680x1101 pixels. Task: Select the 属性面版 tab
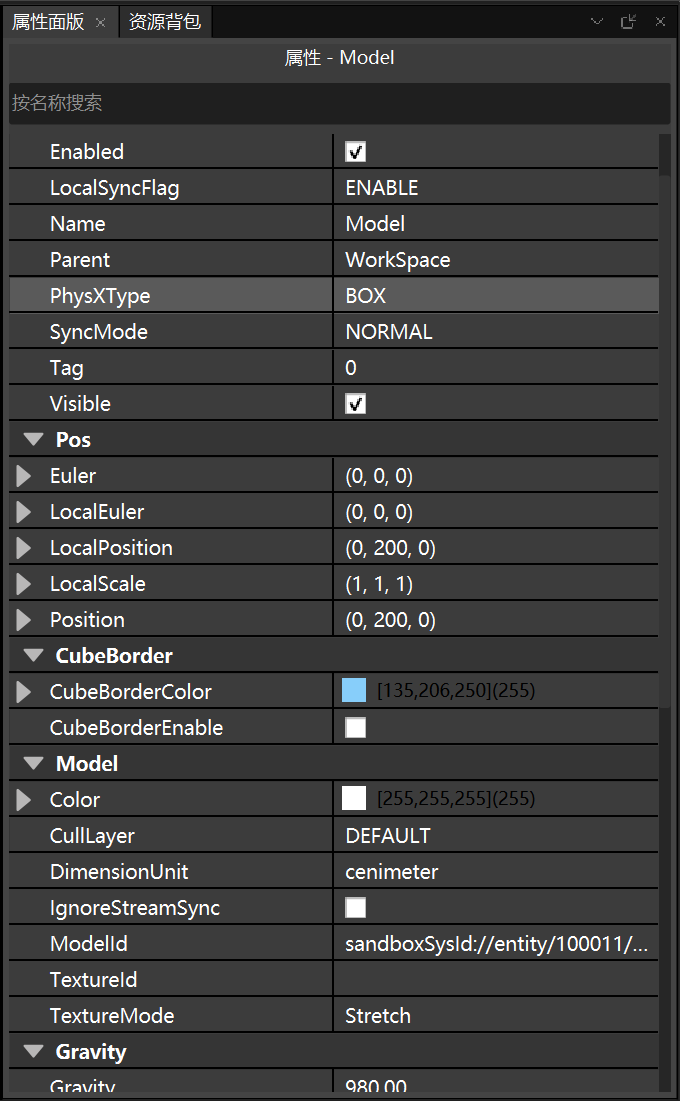click(x=47, y=22)
